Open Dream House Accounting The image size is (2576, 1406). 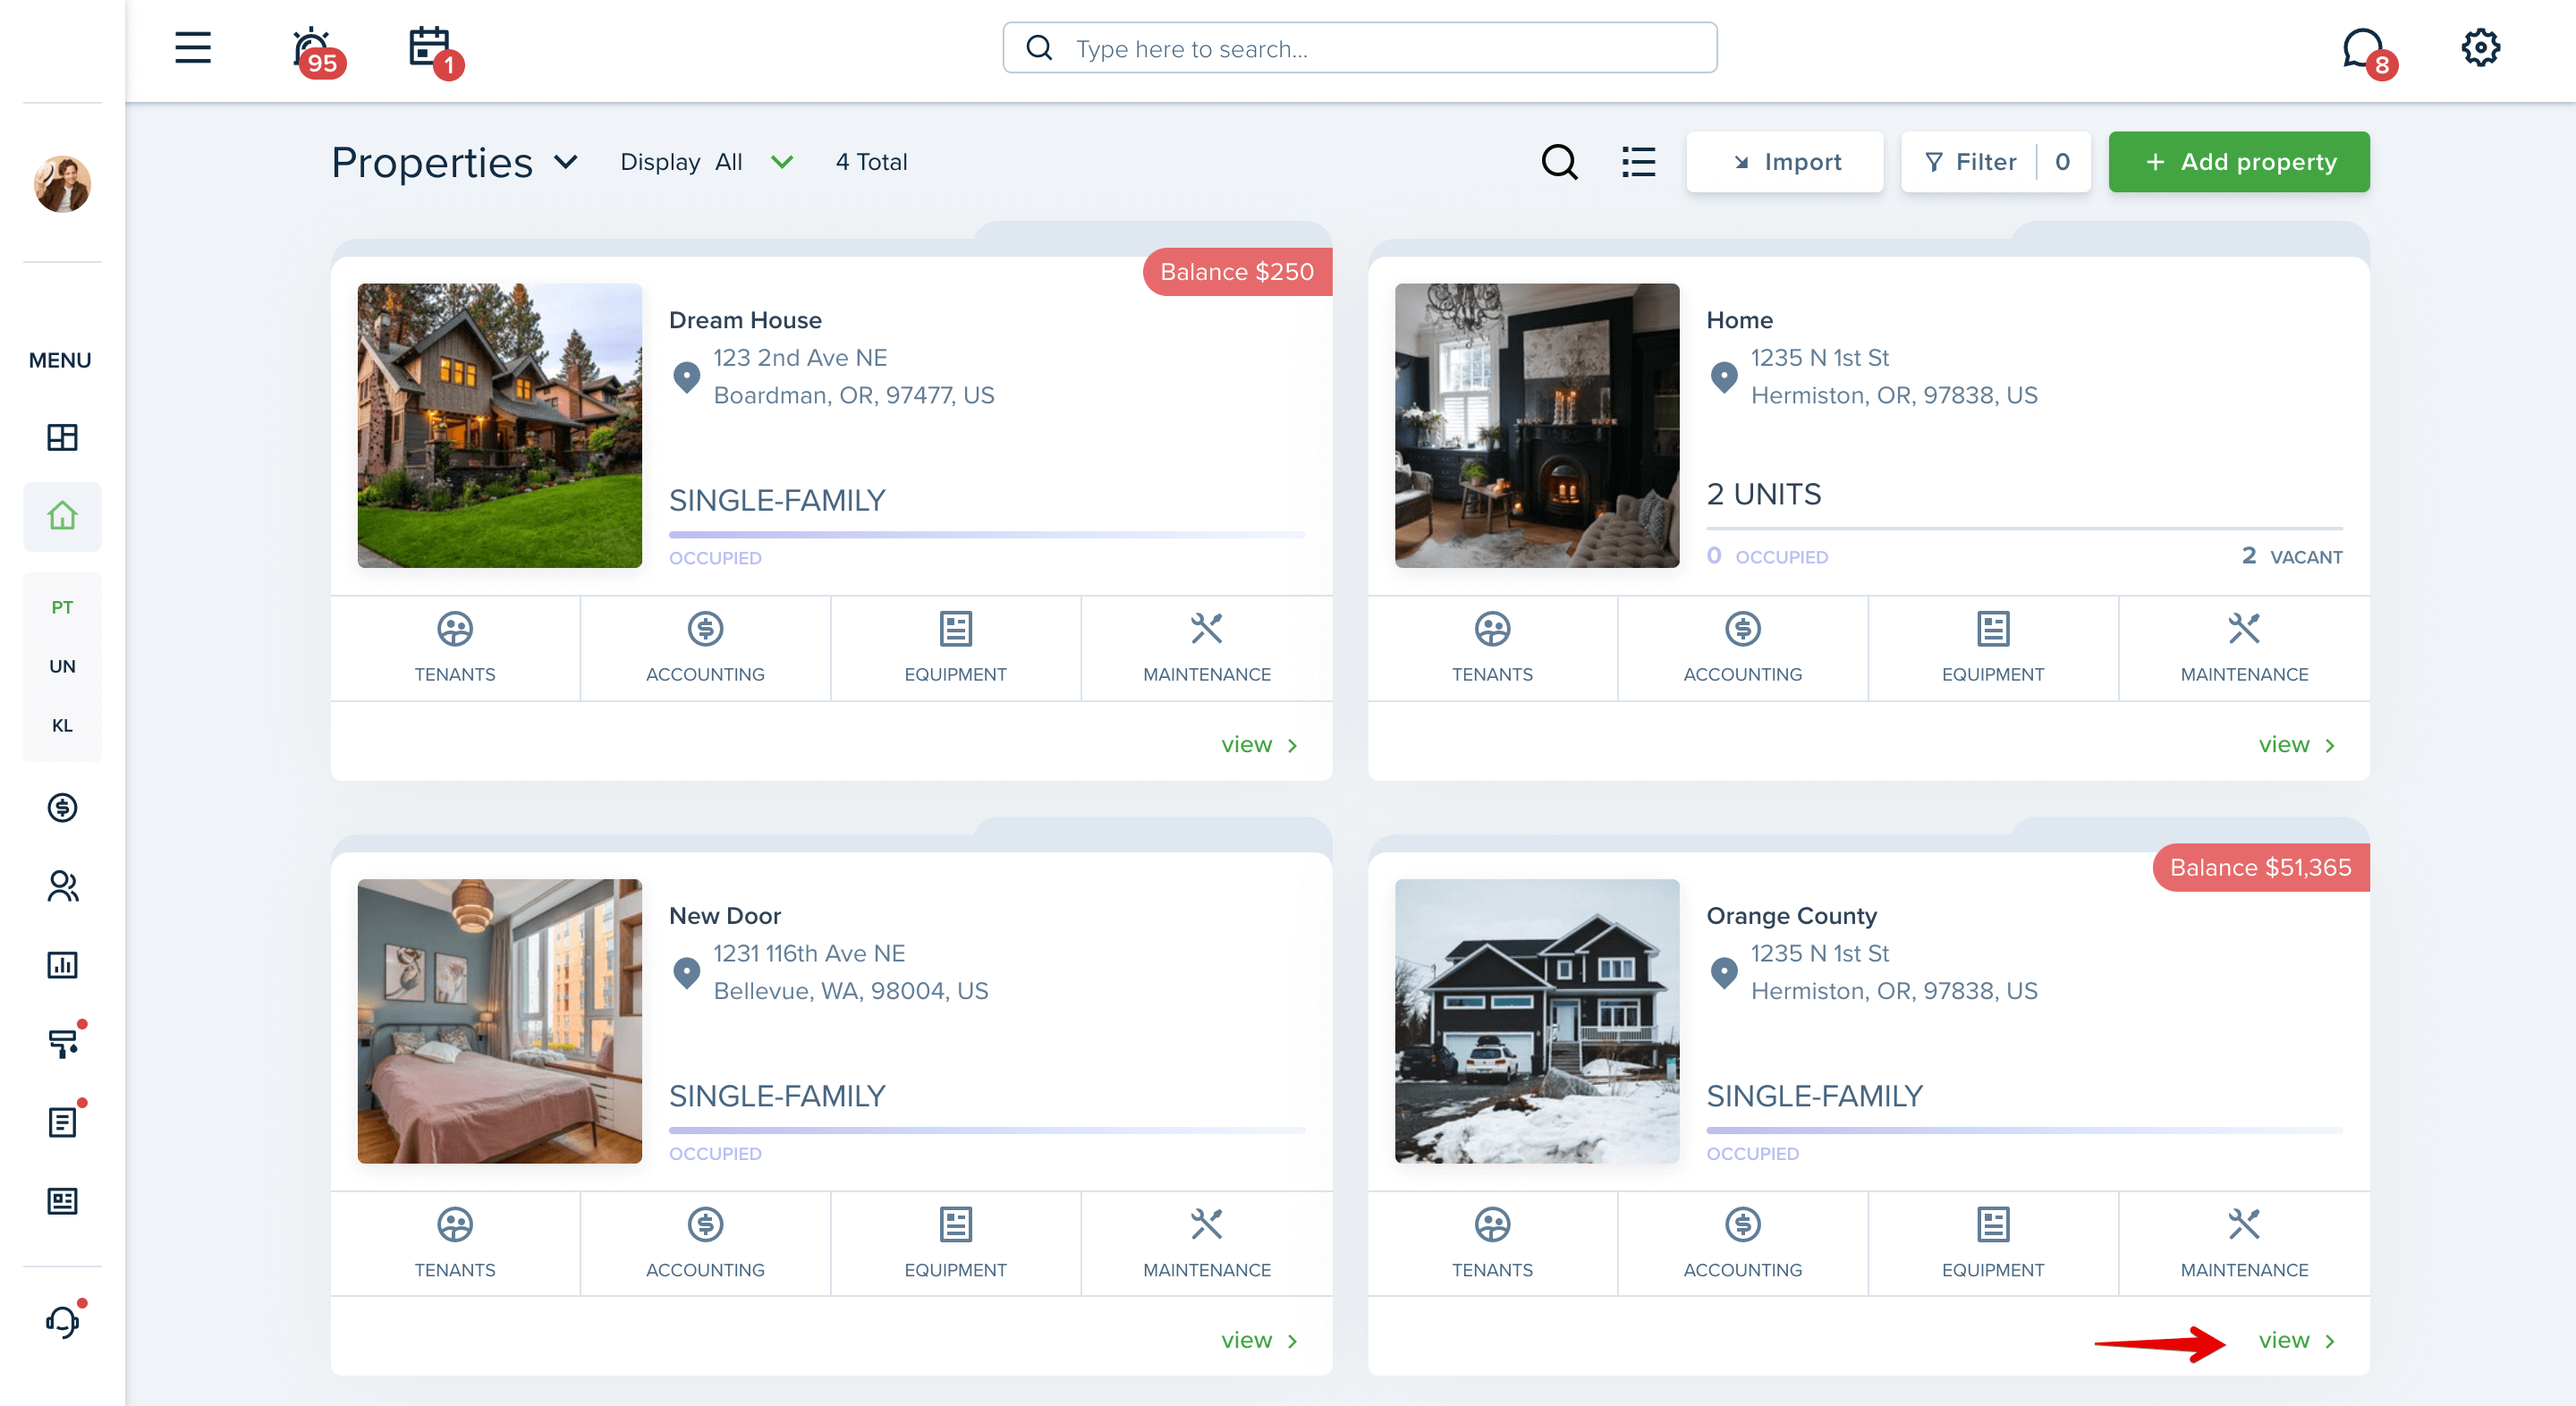pos(705,648)
